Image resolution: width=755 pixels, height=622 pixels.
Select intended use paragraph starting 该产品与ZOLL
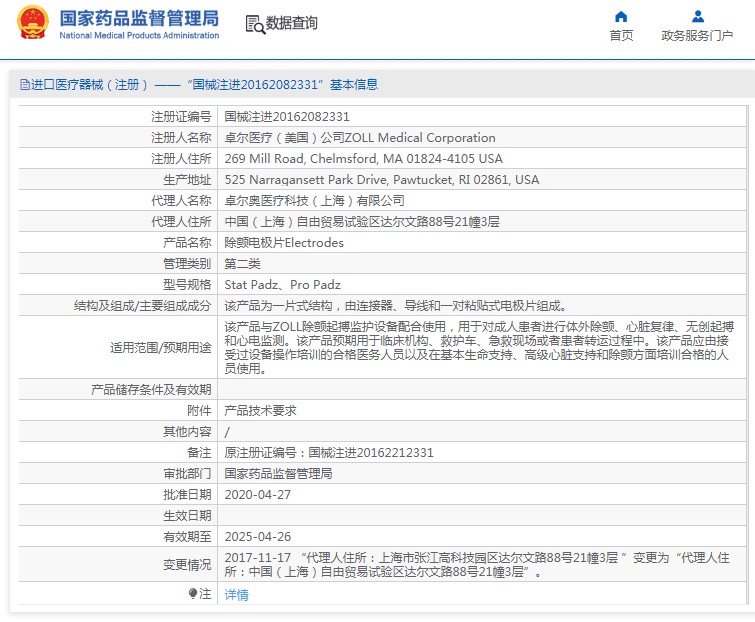(479, 348)
